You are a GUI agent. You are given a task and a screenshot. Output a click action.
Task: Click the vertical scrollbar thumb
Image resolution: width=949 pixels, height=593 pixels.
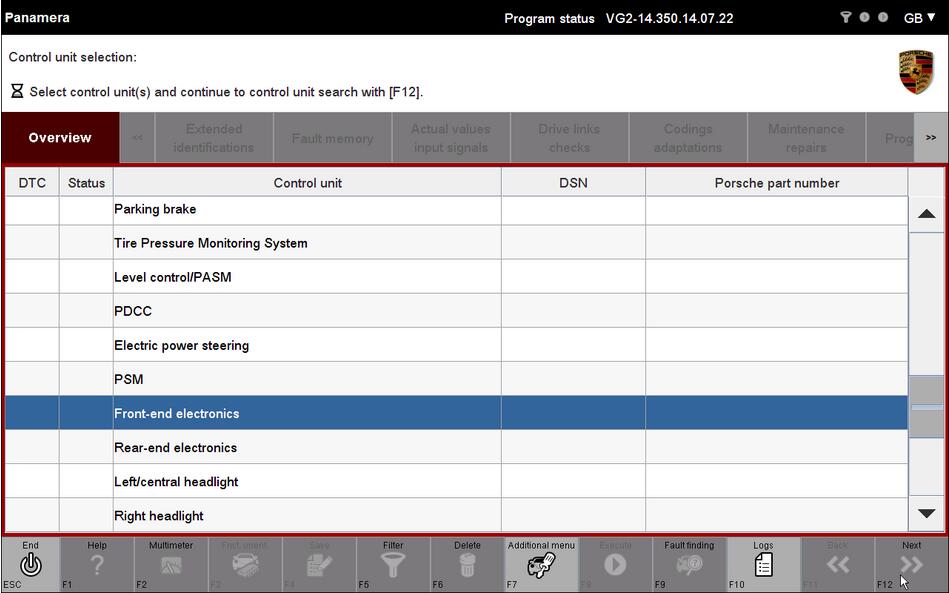pyautogui.click(x=926, y=406)
